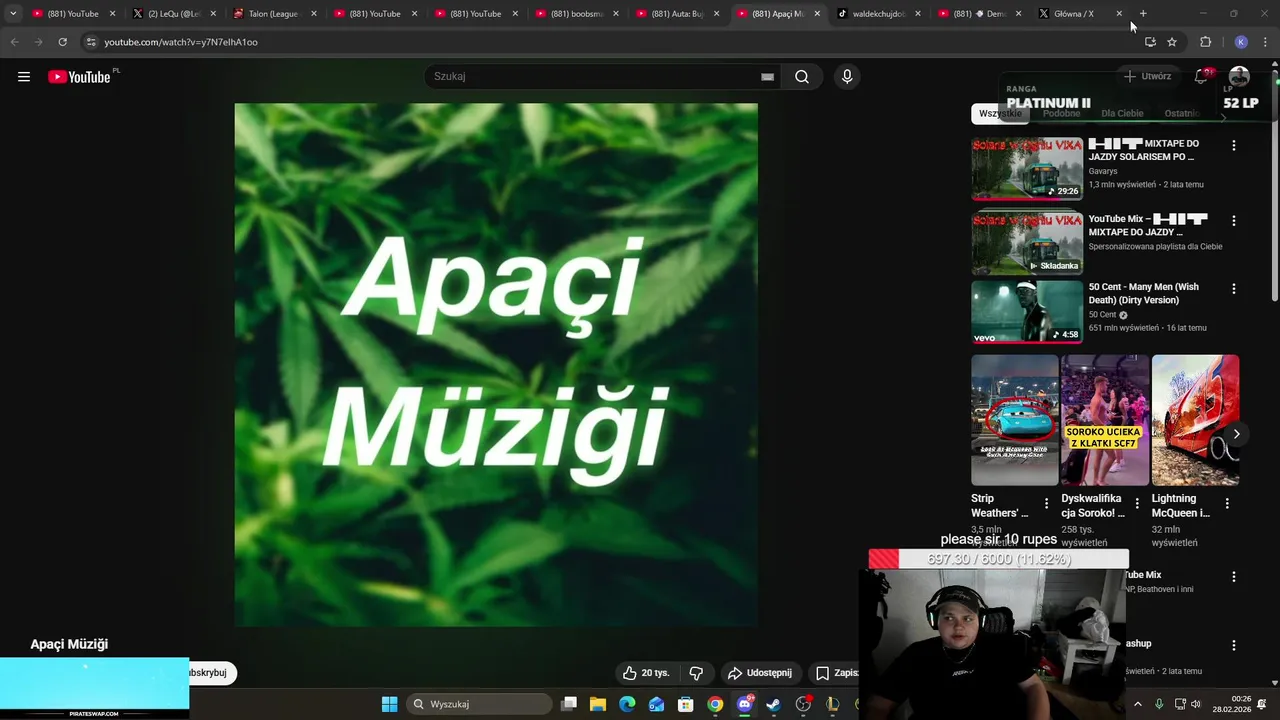Open Microsoft Edge from taskbar
Screen dimensions: 1280x720
click(x=627, y=704)
